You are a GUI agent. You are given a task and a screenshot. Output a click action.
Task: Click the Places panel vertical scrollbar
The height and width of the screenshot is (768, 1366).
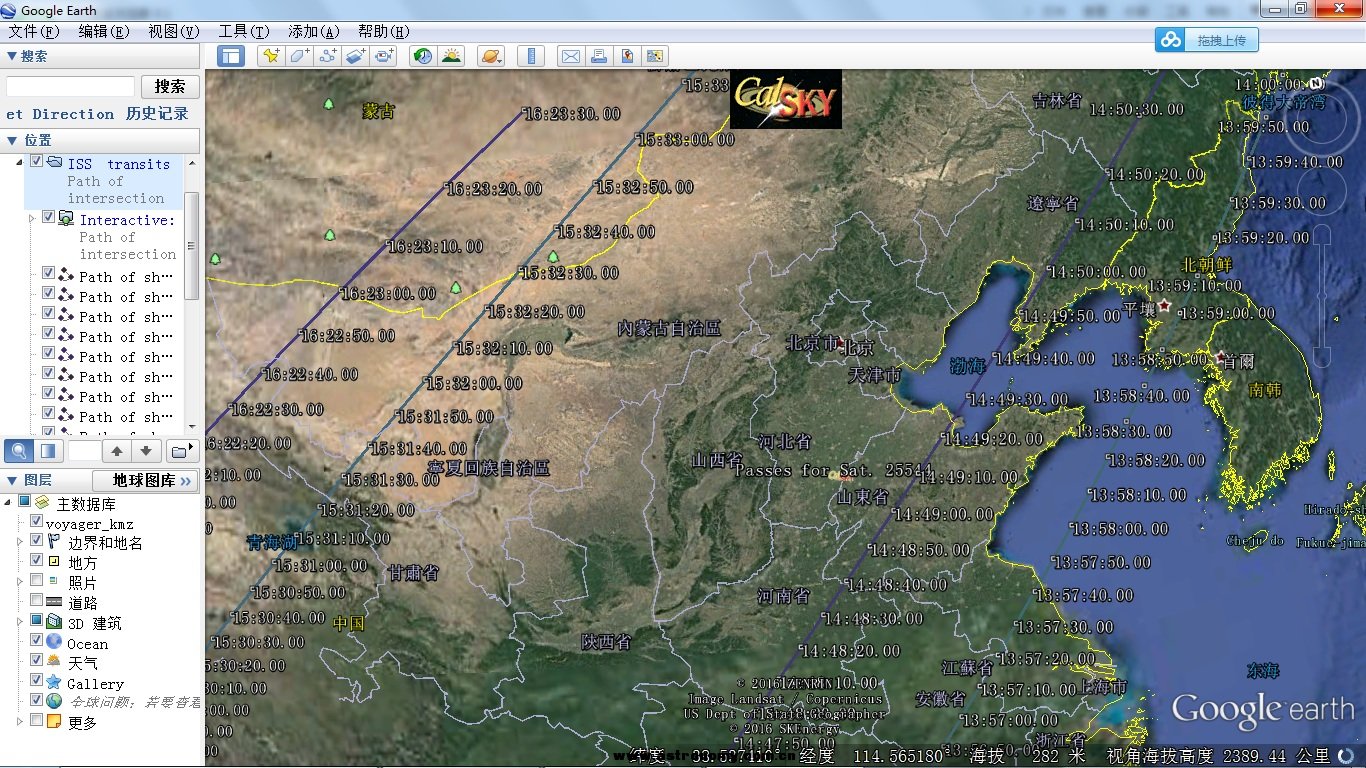192,245
